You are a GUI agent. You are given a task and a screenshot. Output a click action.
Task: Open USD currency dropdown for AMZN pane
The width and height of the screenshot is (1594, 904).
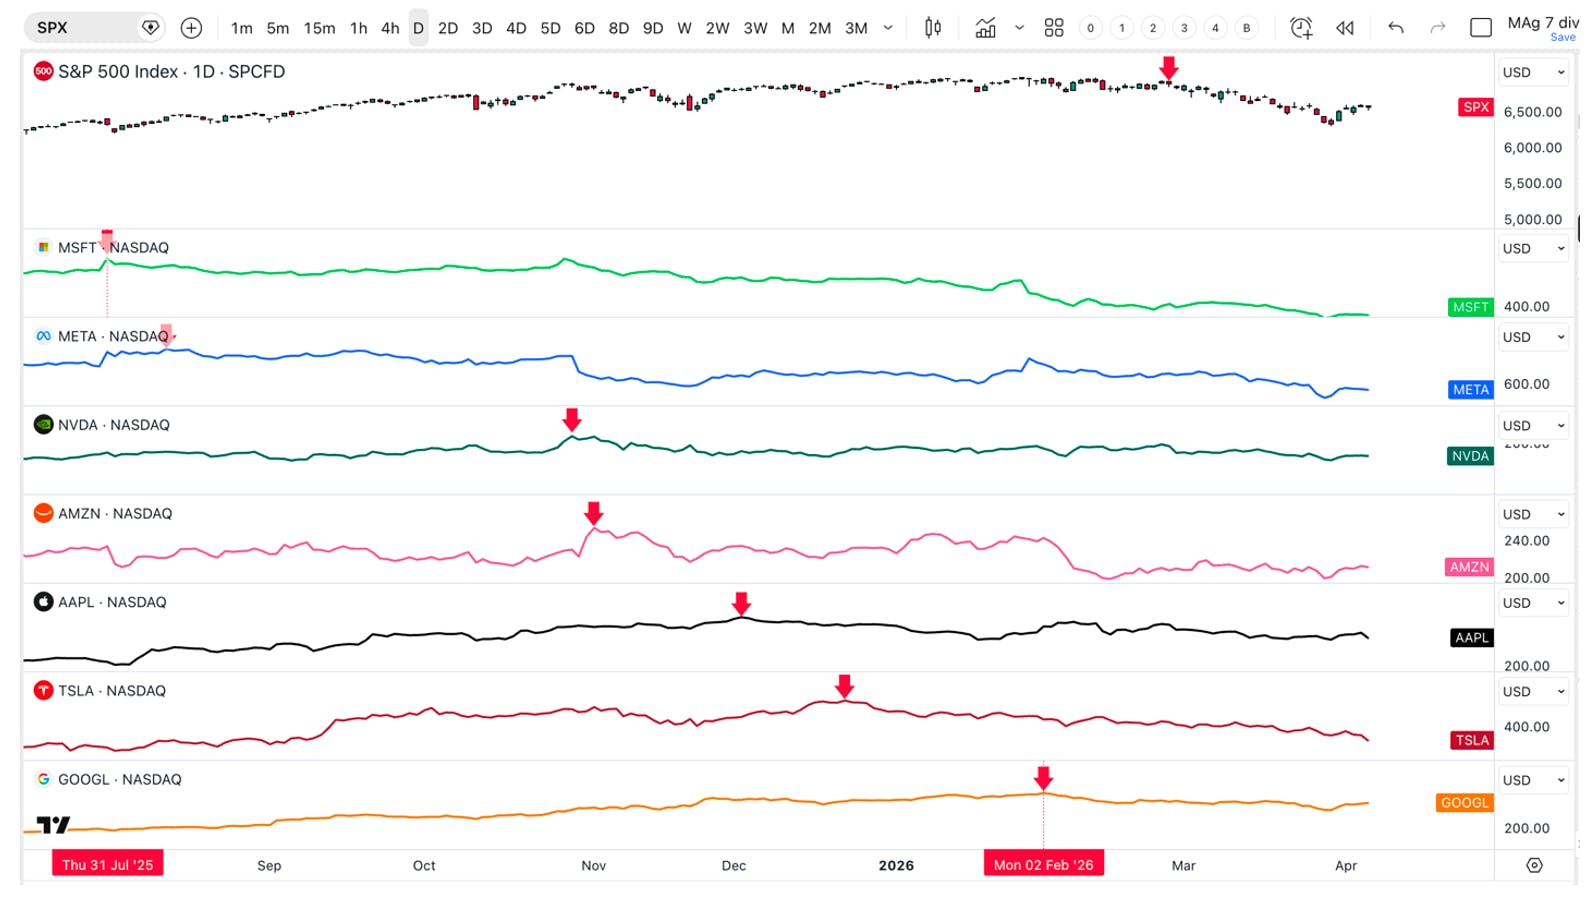(x=1533, y=514)
